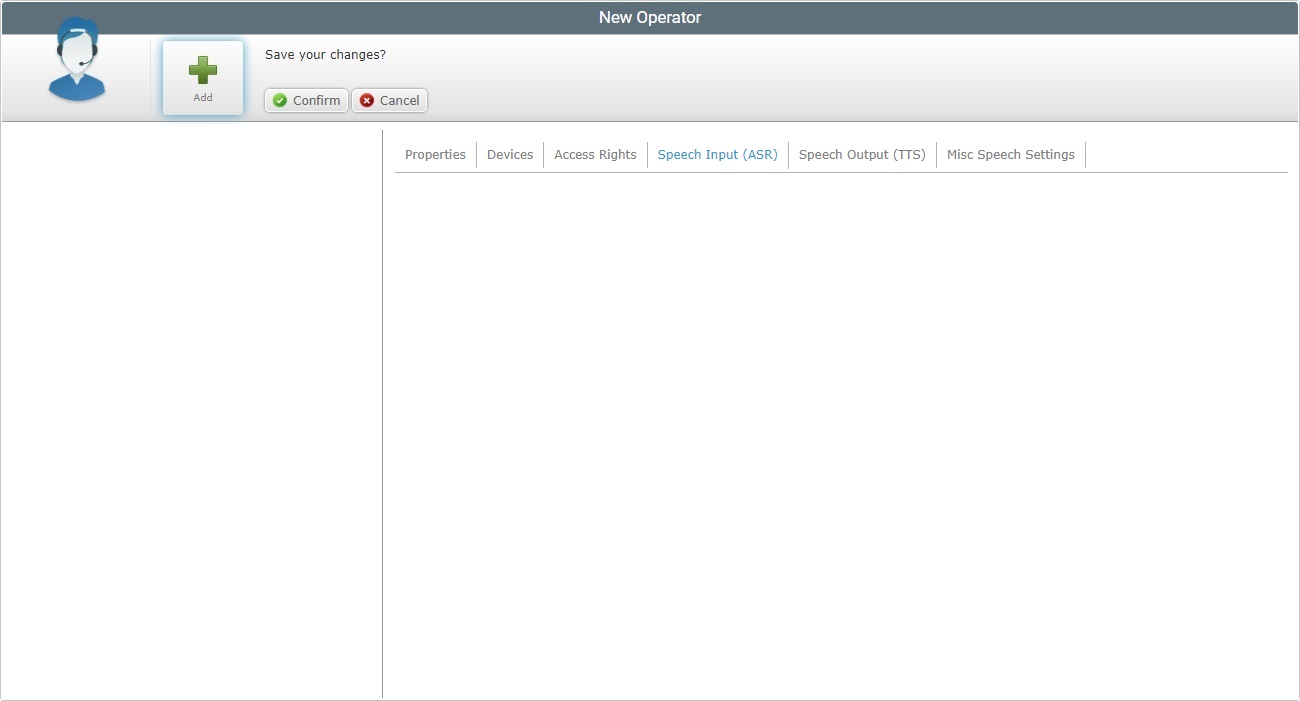This screenshot has height=701, width=1300.
Task: Click the green plus Add icon
Action: point(203,70)
